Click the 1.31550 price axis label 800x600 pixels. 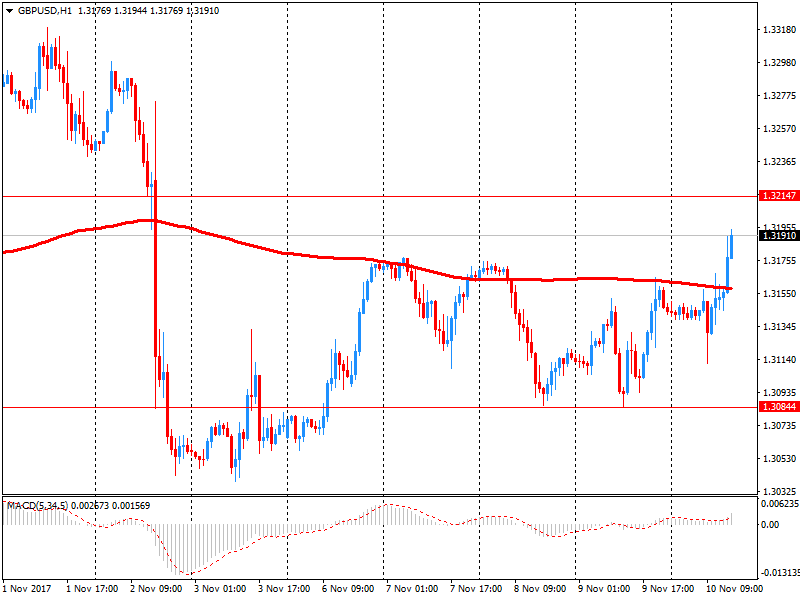tap(779, 294)
